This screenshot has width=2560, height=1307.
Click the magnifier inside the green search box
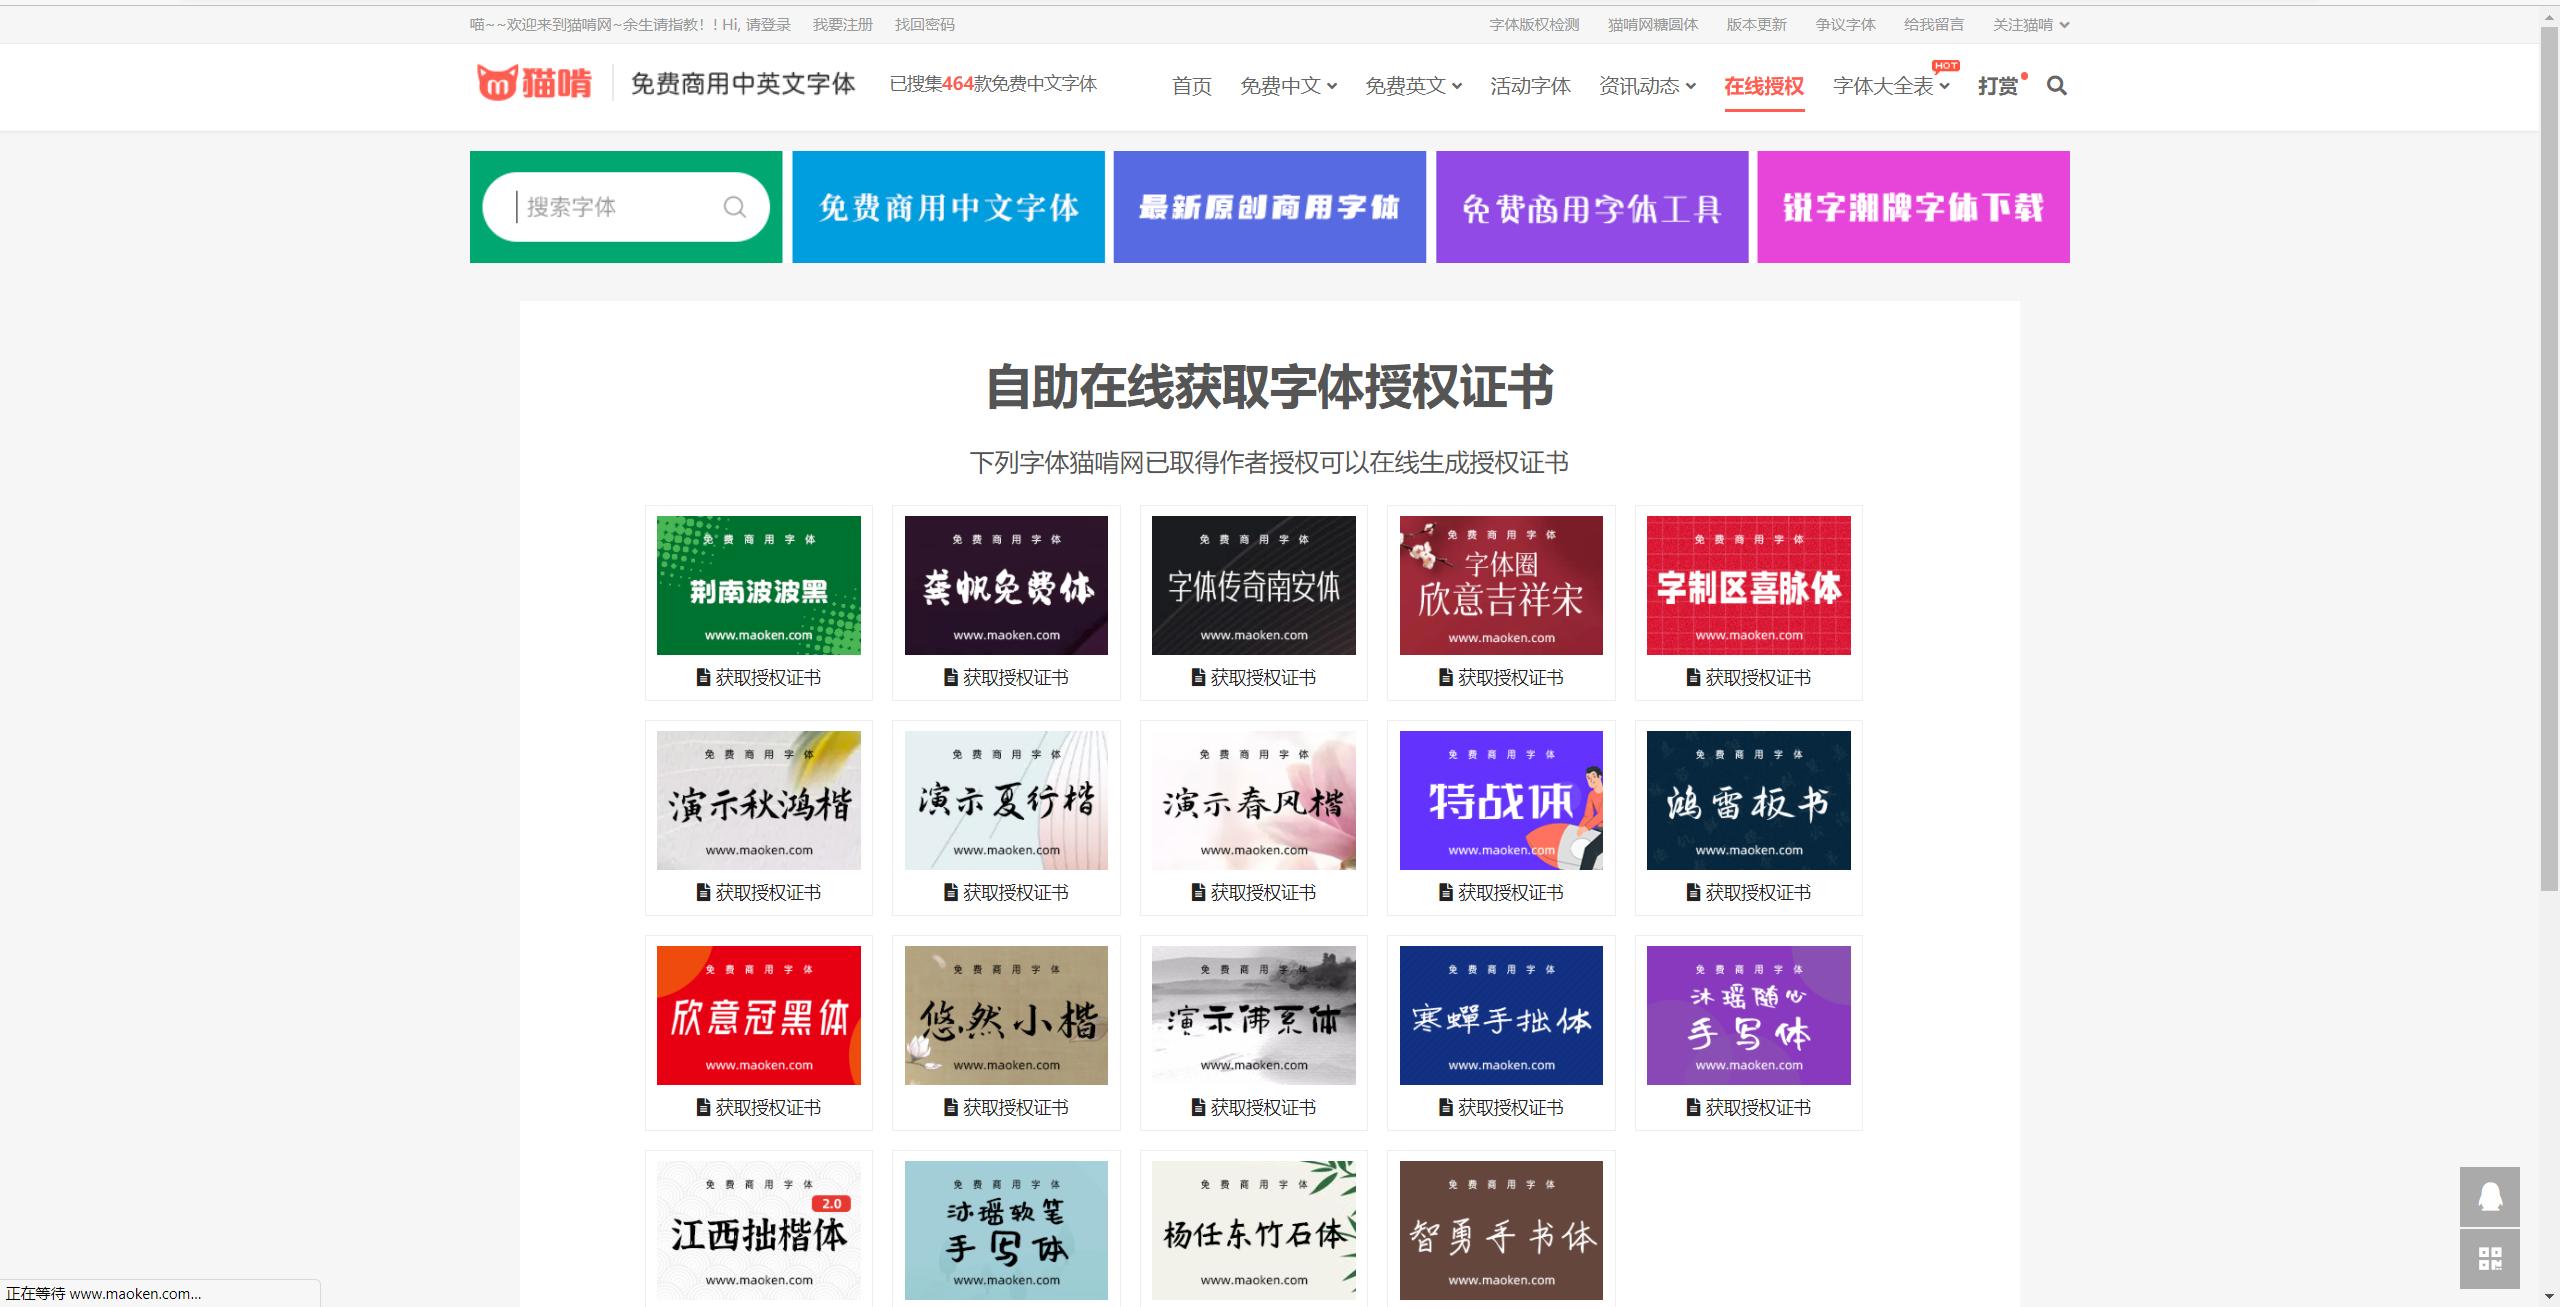pos(734,207)
